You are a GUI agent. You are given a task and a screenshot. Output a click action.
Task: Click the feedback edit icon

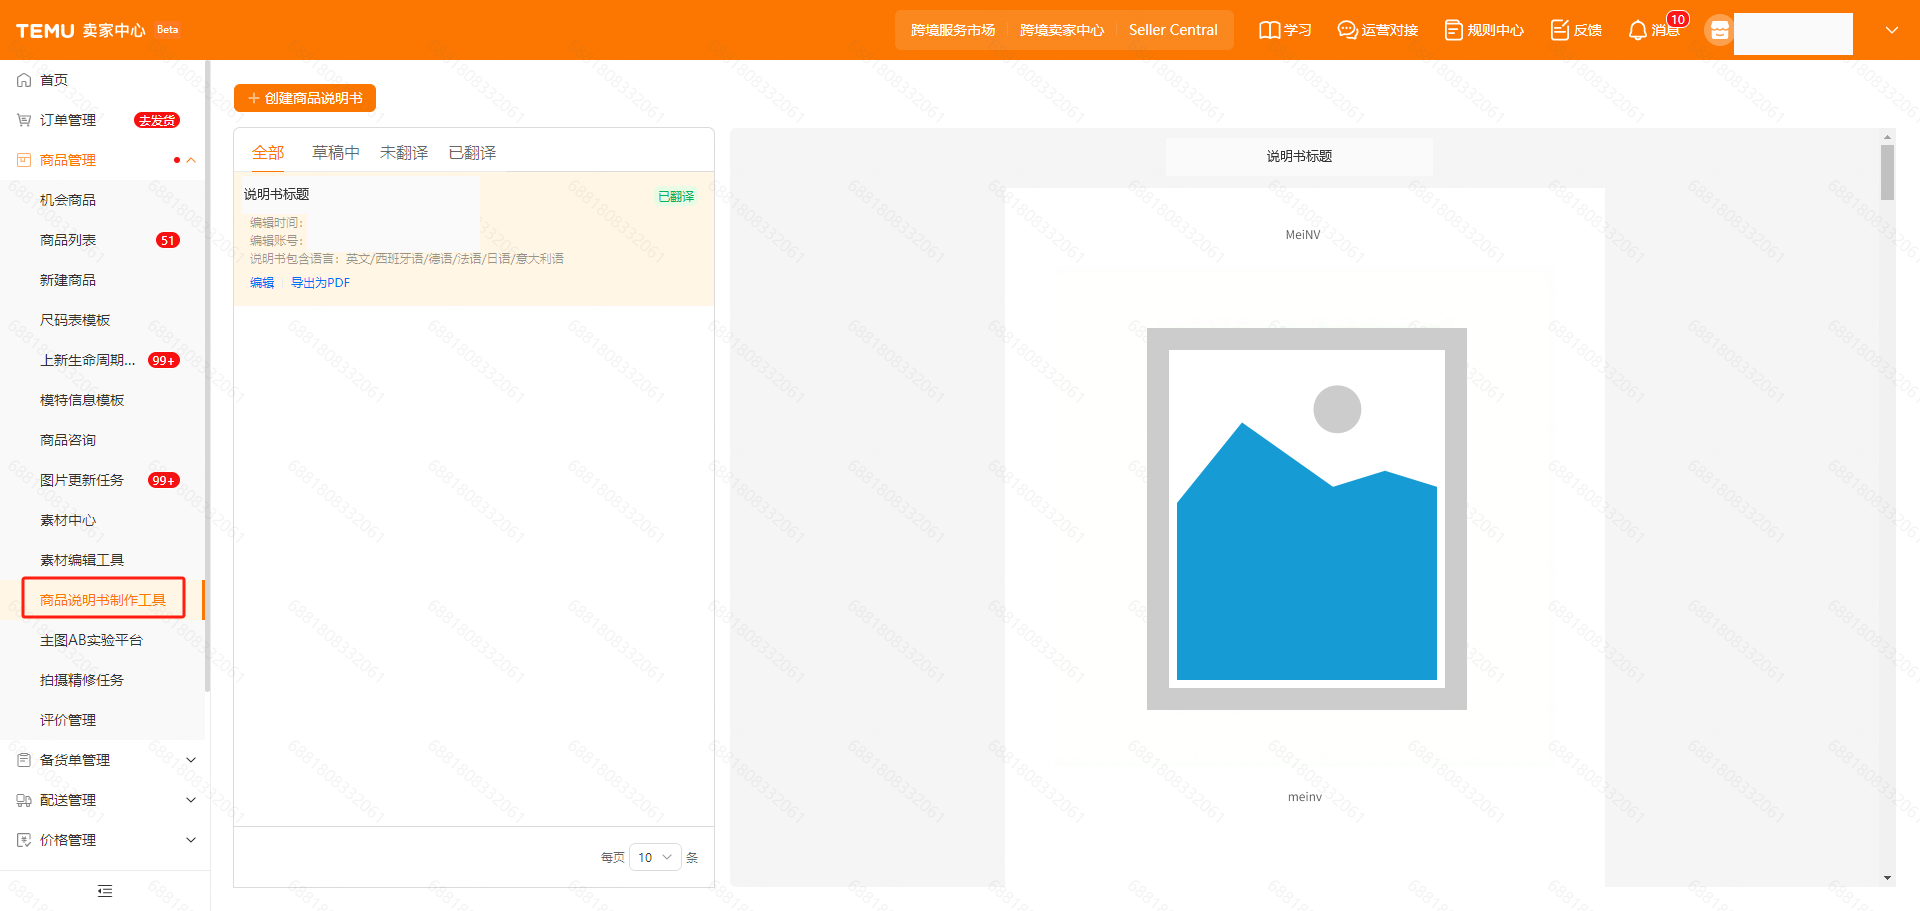[1559, 30]
